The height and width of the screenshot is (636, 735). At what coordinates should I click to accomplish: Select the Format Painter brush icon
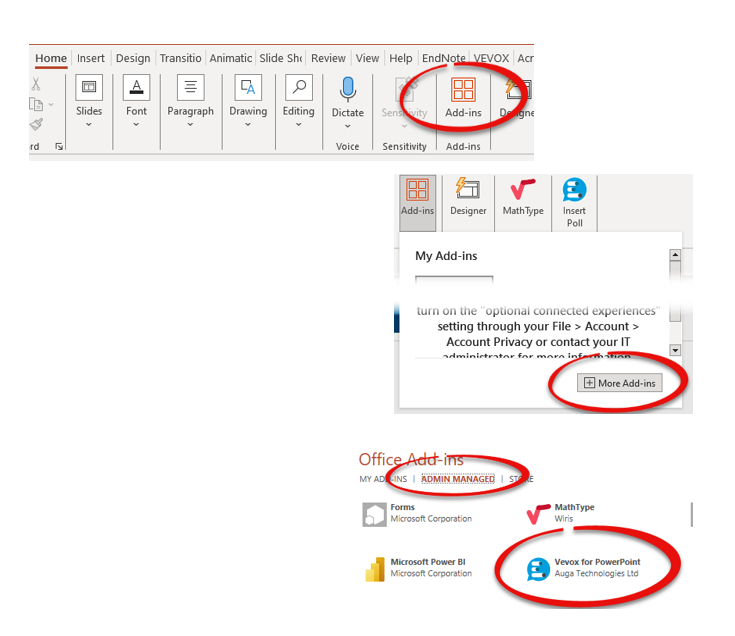pyautogui.click(x=36, y=124)
